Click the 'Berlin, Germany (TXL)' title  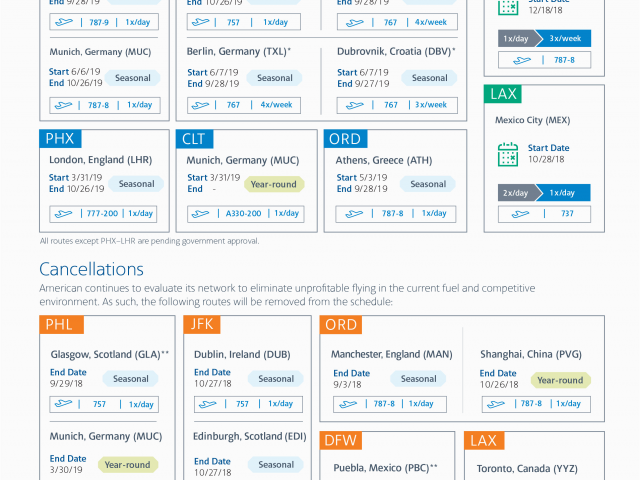pos(237,51)
